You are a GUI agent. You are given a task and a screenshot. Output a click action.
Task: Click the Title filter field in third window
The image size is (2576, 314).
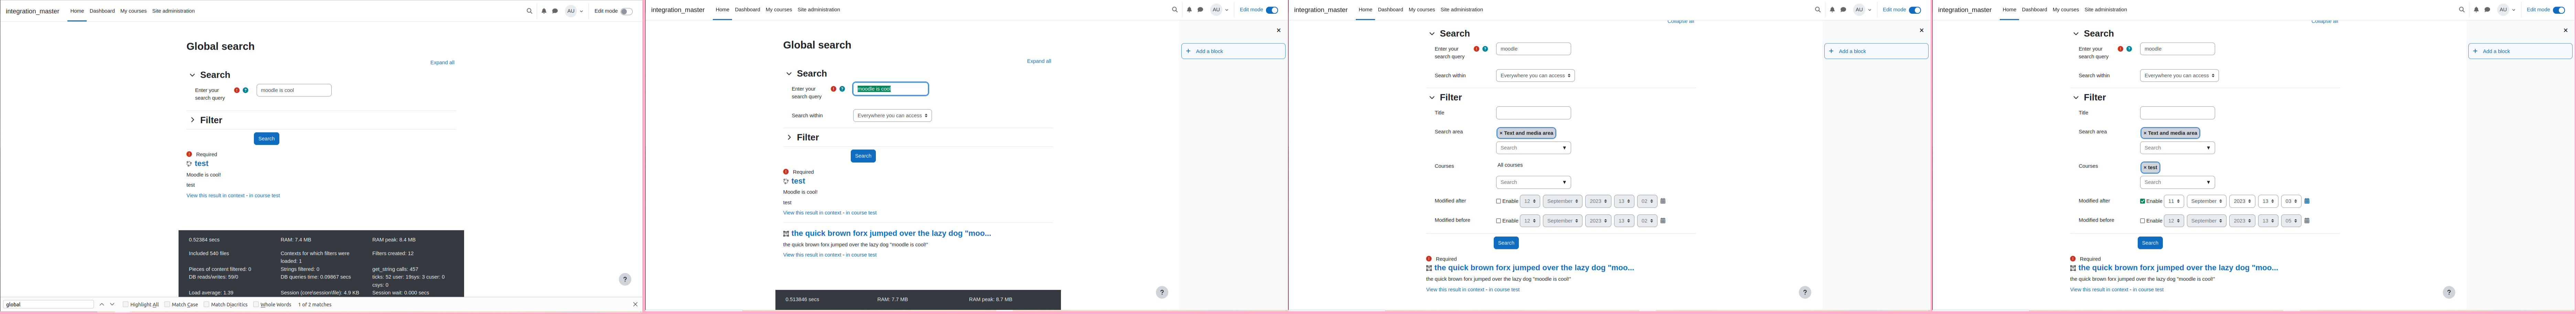[1533, 113]
